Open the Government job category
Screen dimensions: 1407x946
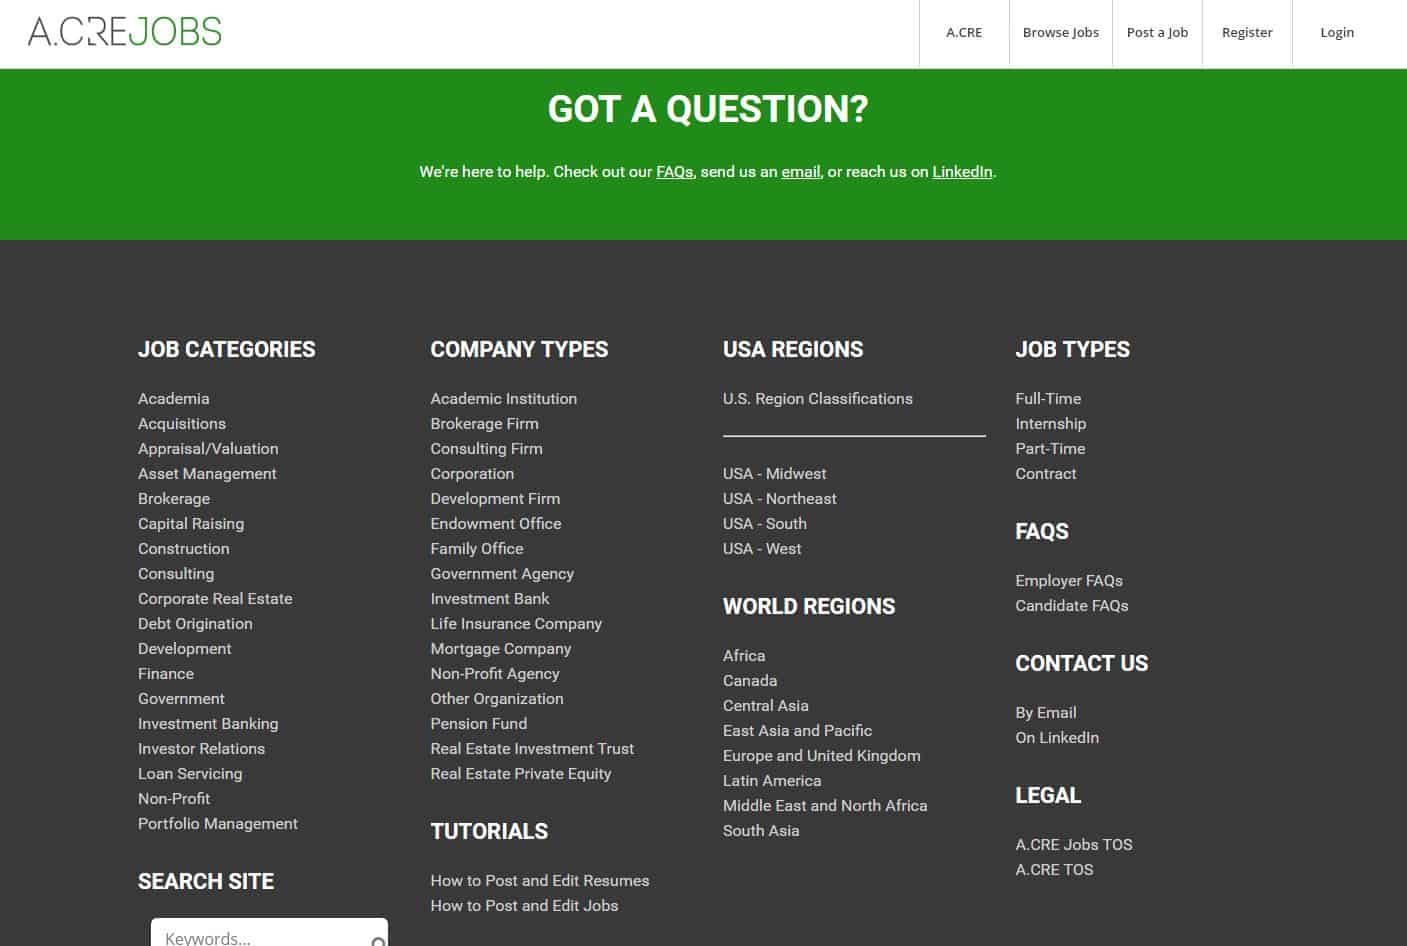coord(181,699)
